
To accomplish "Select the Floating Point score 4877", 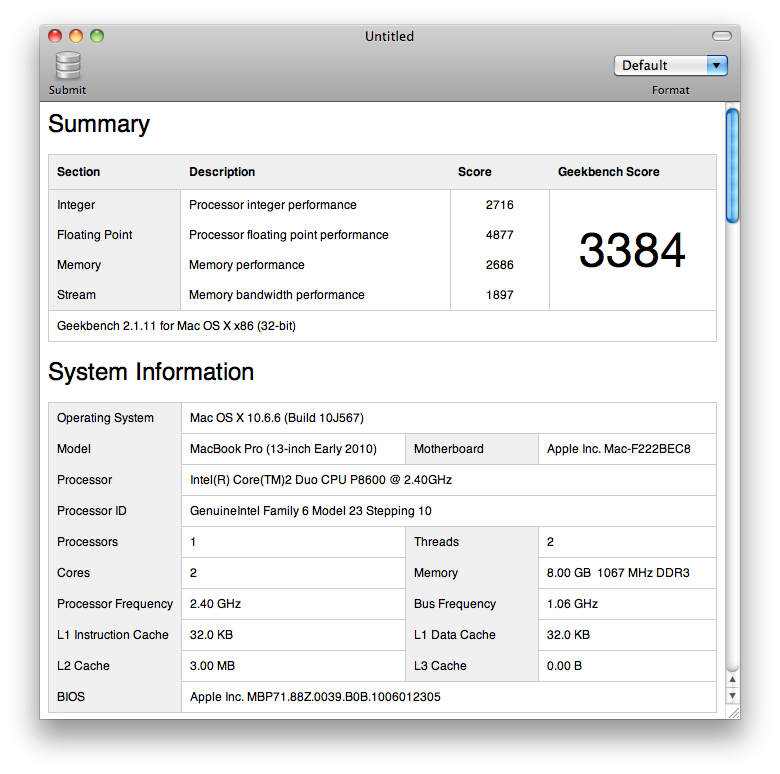I will point(499,235).
